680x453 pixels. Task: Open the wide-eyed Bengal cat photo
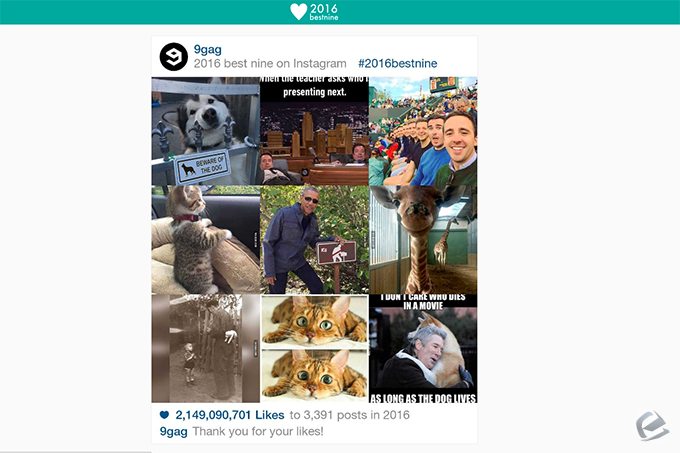(314, 349)
